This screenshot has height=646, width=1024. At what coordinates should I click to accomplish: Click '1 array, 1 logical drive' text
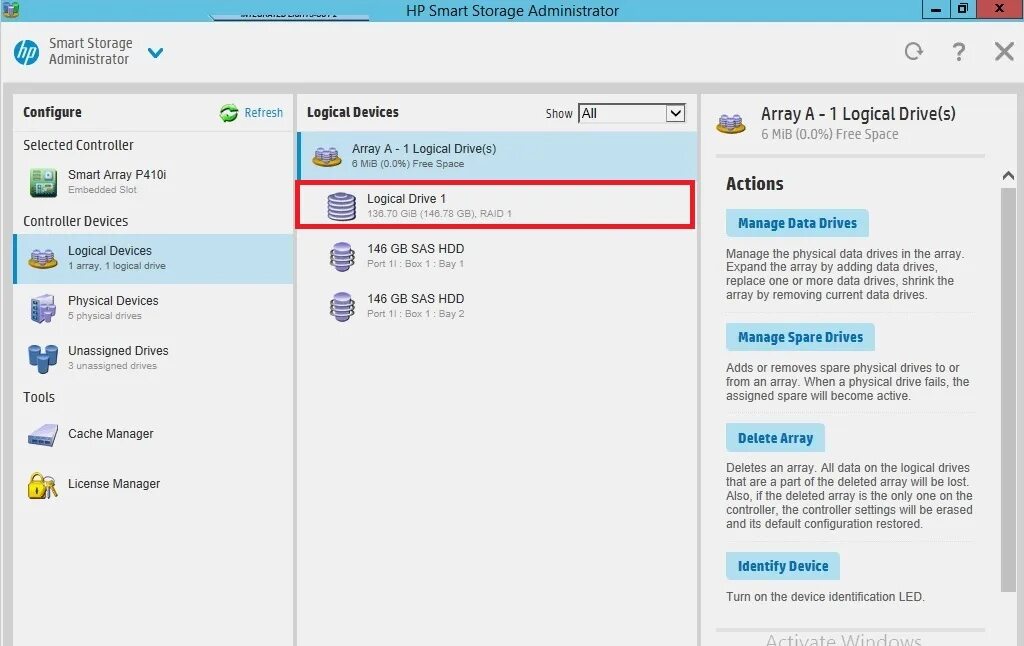coord(116,266)
